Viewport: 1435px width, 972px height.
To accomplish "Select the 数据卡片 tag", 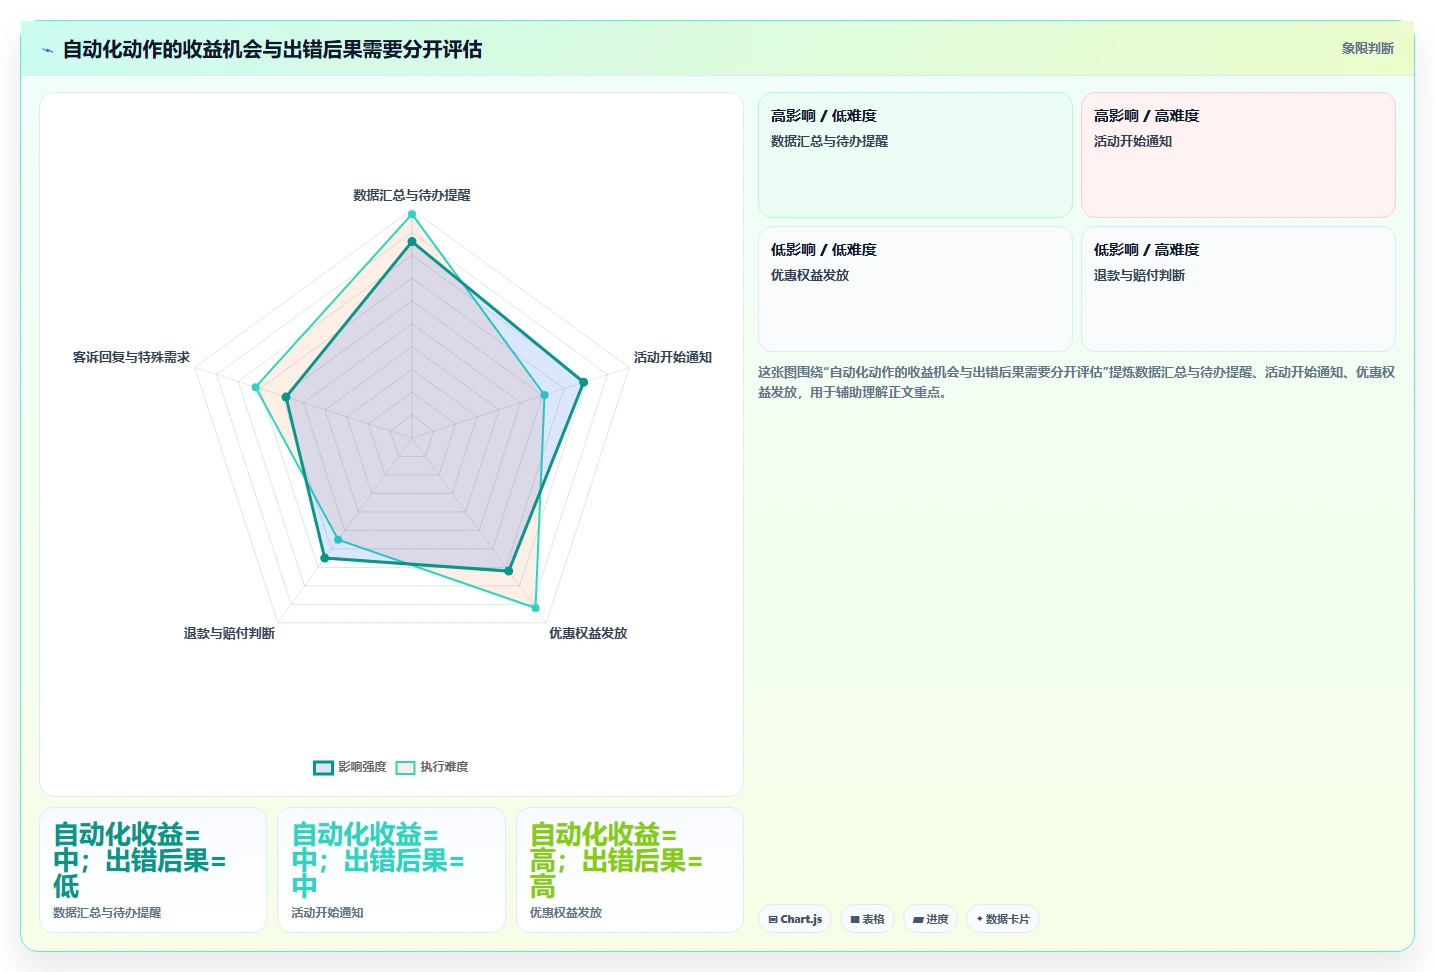I will 1002,919.
